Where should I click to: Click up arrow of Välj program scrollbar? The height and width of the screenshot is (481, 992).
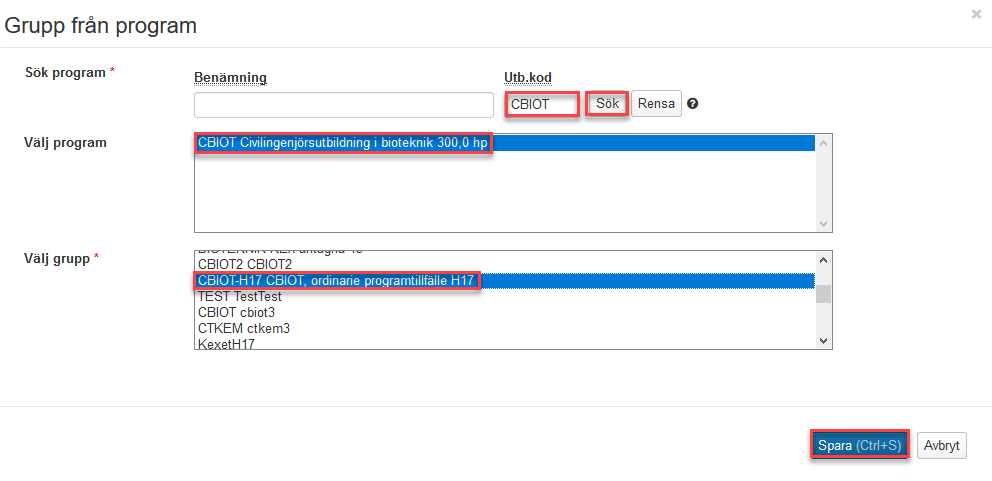[824, 142]
